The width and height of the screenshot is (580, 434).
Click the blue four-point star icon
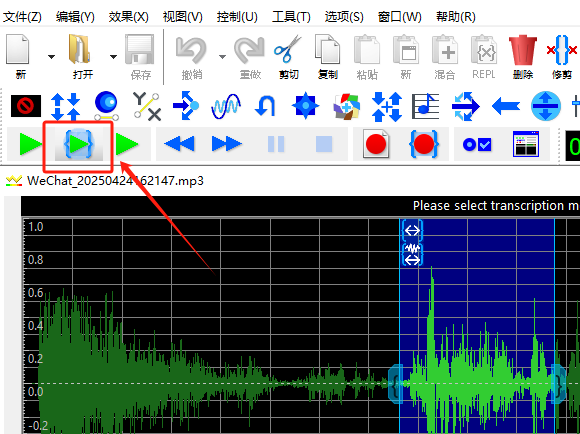(306, 106)
